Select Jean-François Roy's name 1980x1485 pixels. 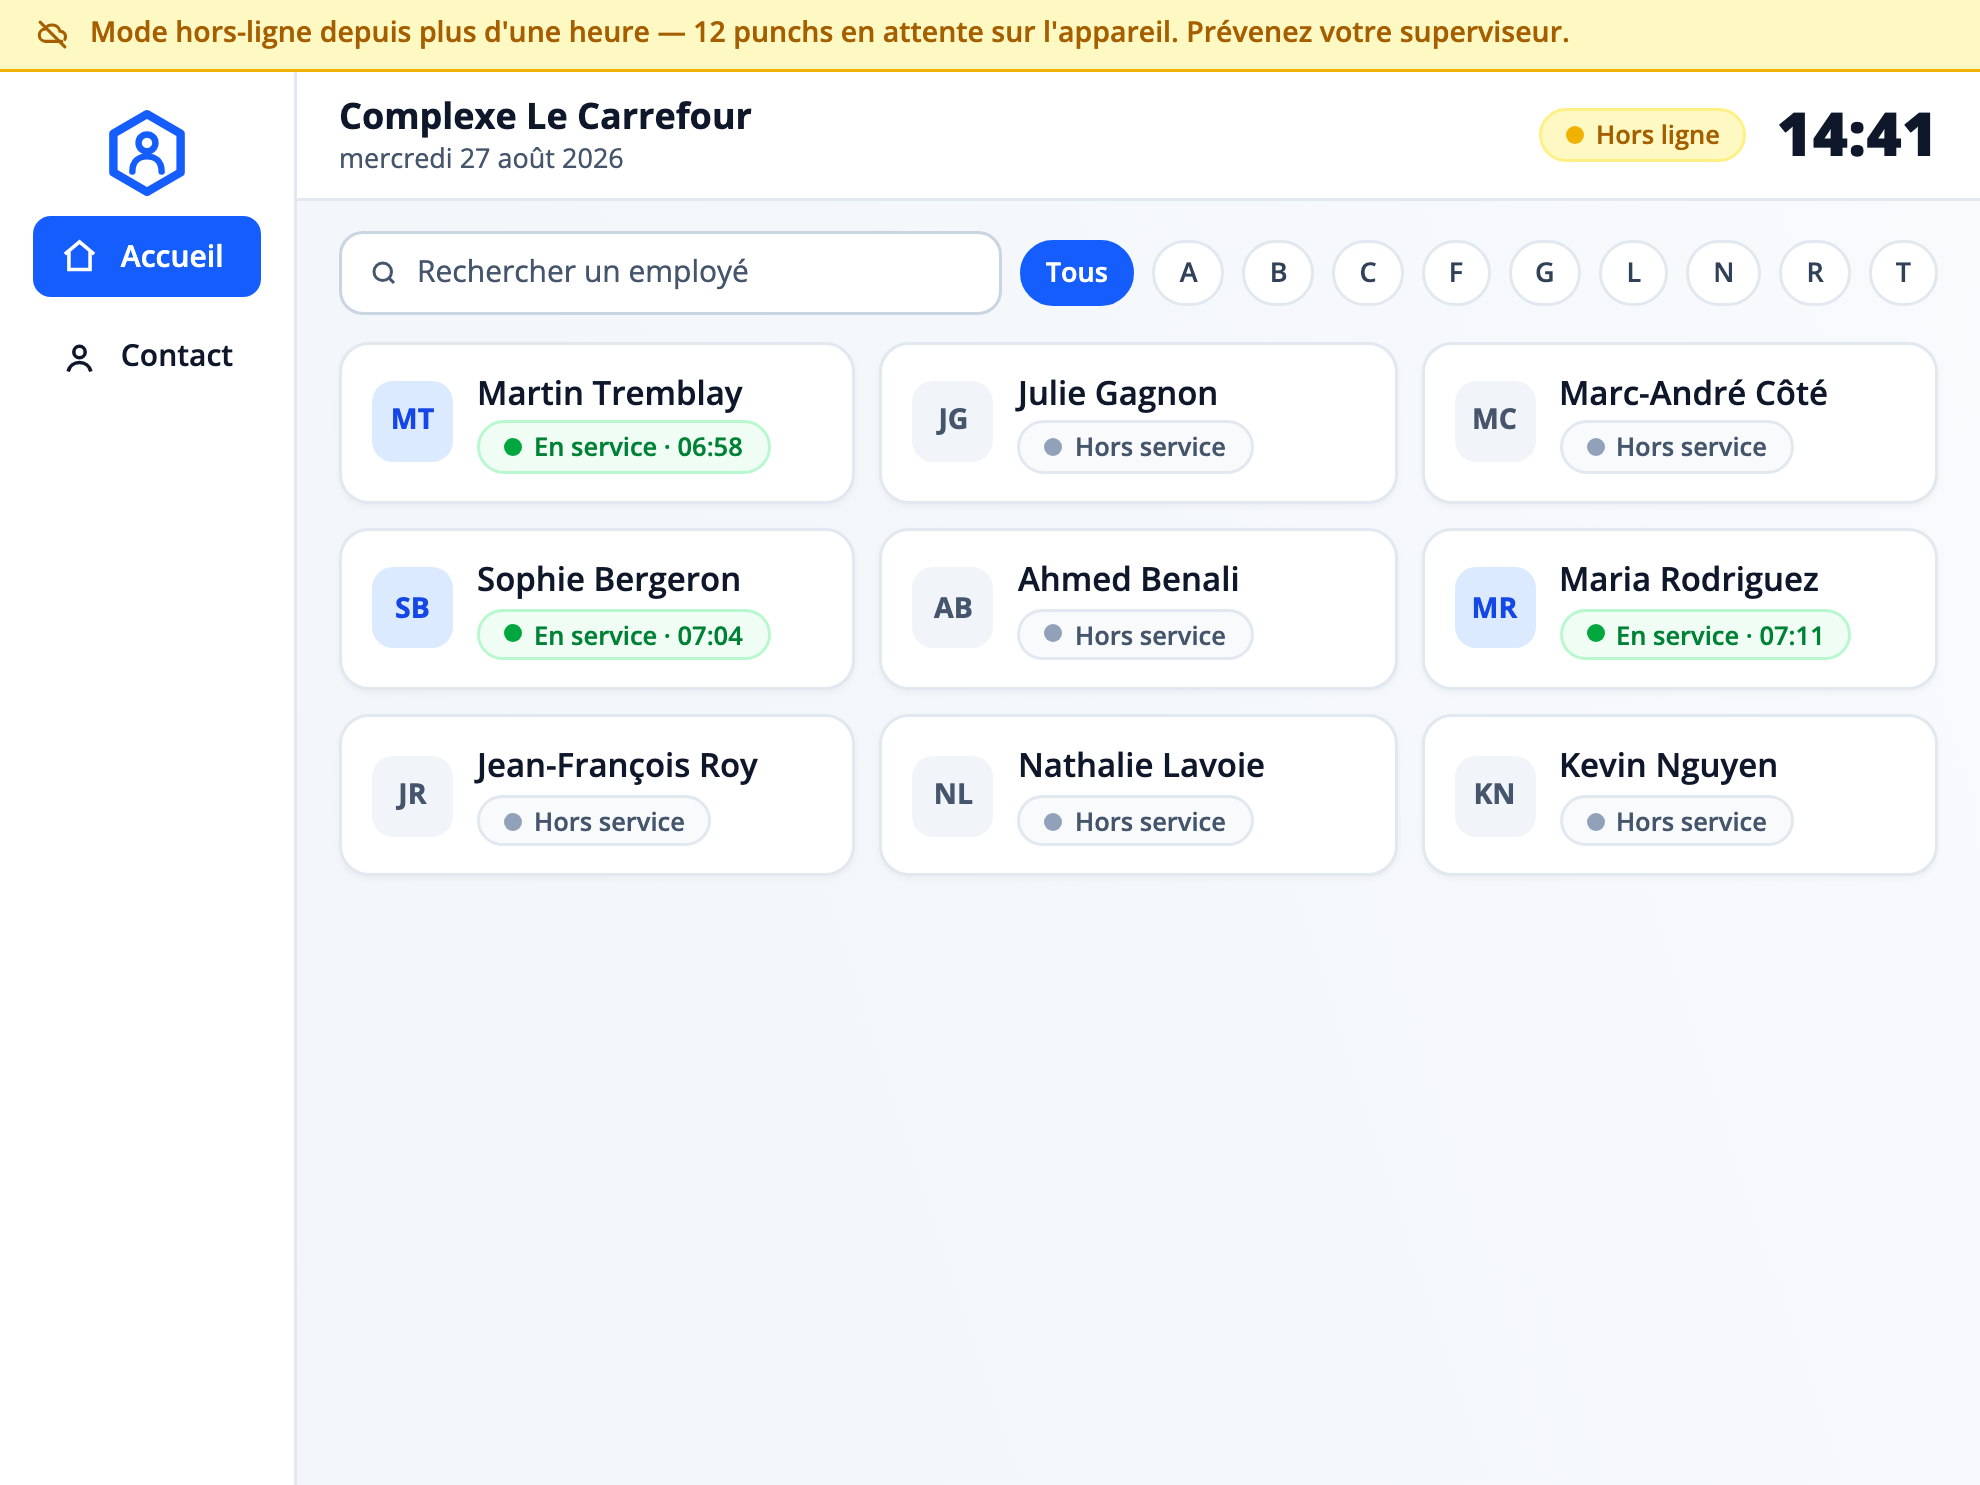(617, 766)
